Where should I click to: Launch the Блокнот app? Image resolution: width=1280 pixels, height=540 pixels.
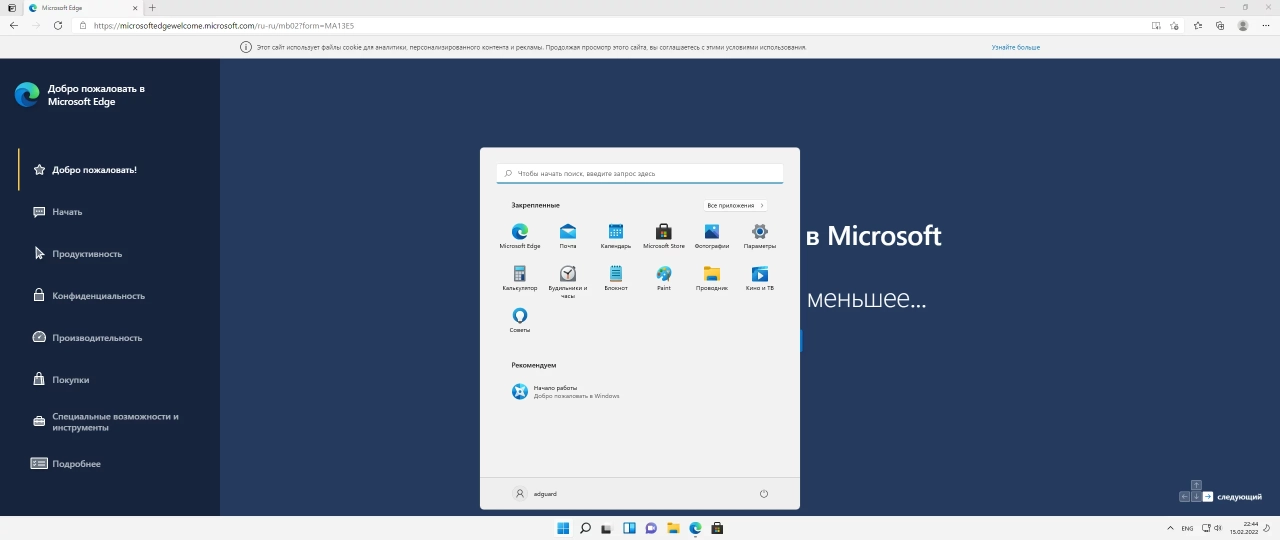[x=616, y=278]
